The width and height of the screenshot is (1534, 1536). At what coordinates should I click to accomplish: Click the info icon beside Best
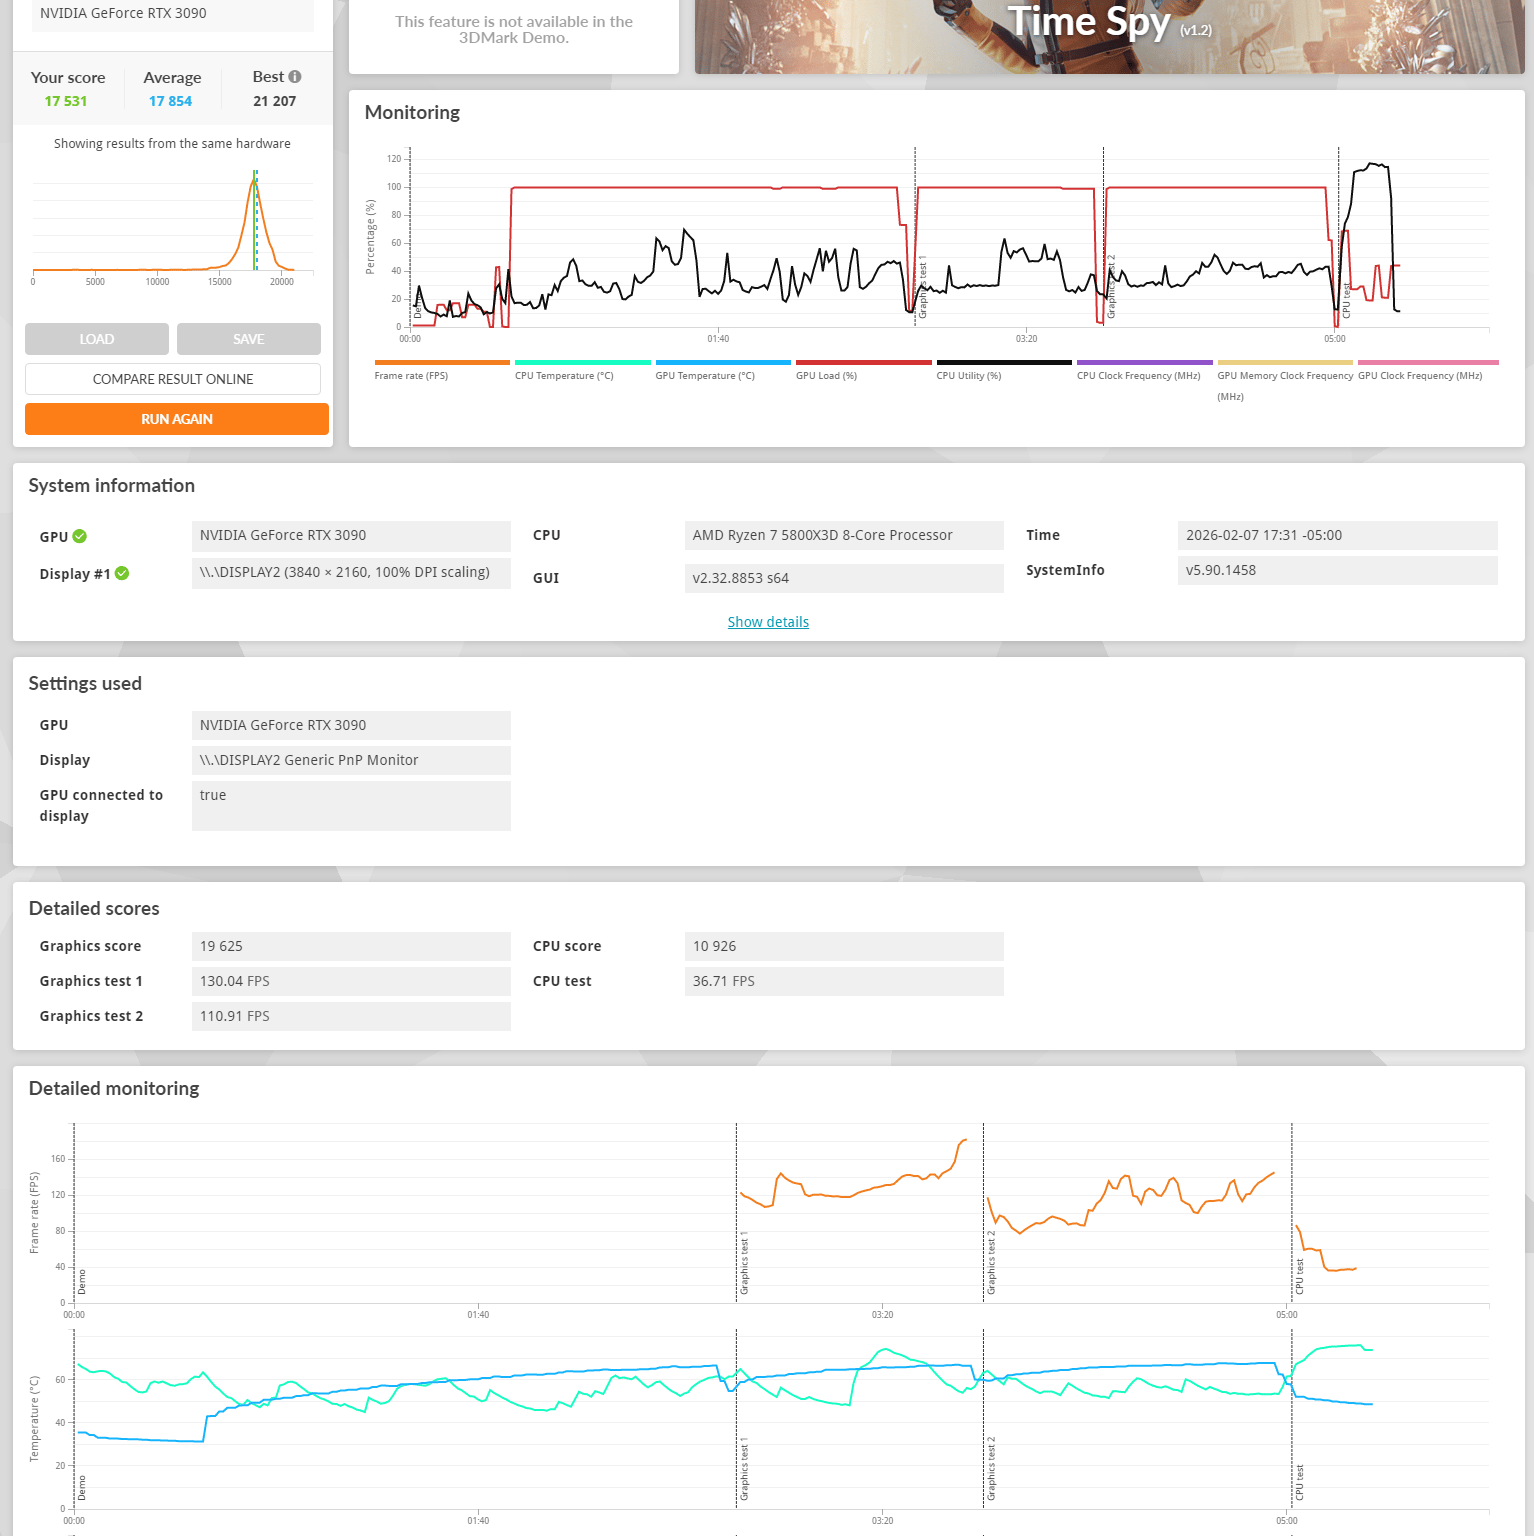[295, 77]
